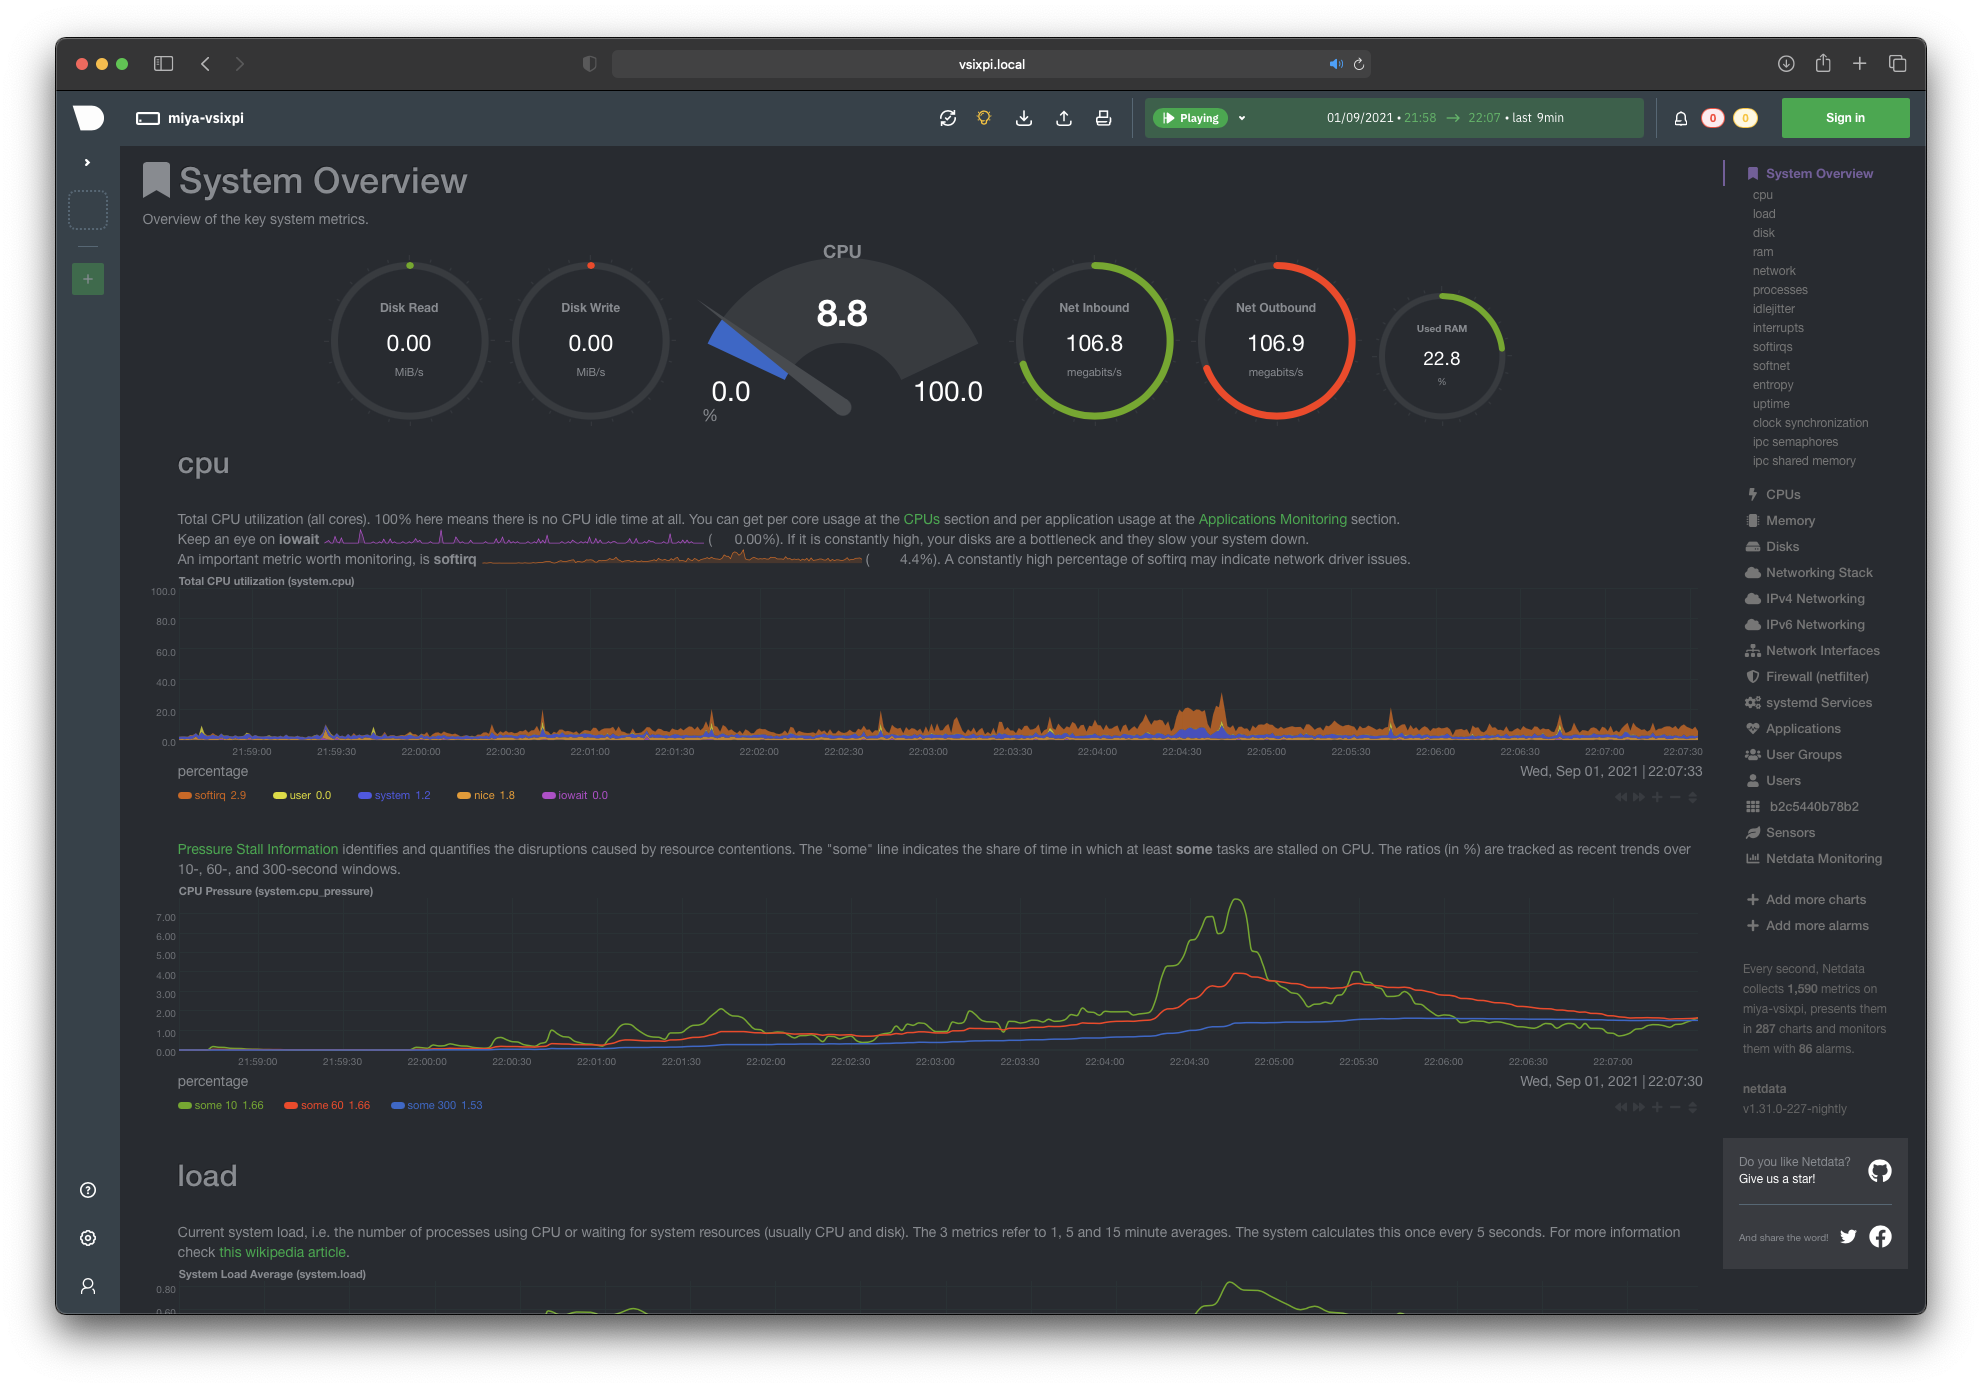The height and width of the screenshot is (1388, 1982).
Task: Open Networking Stack menu section
Action: [1818, 573]
